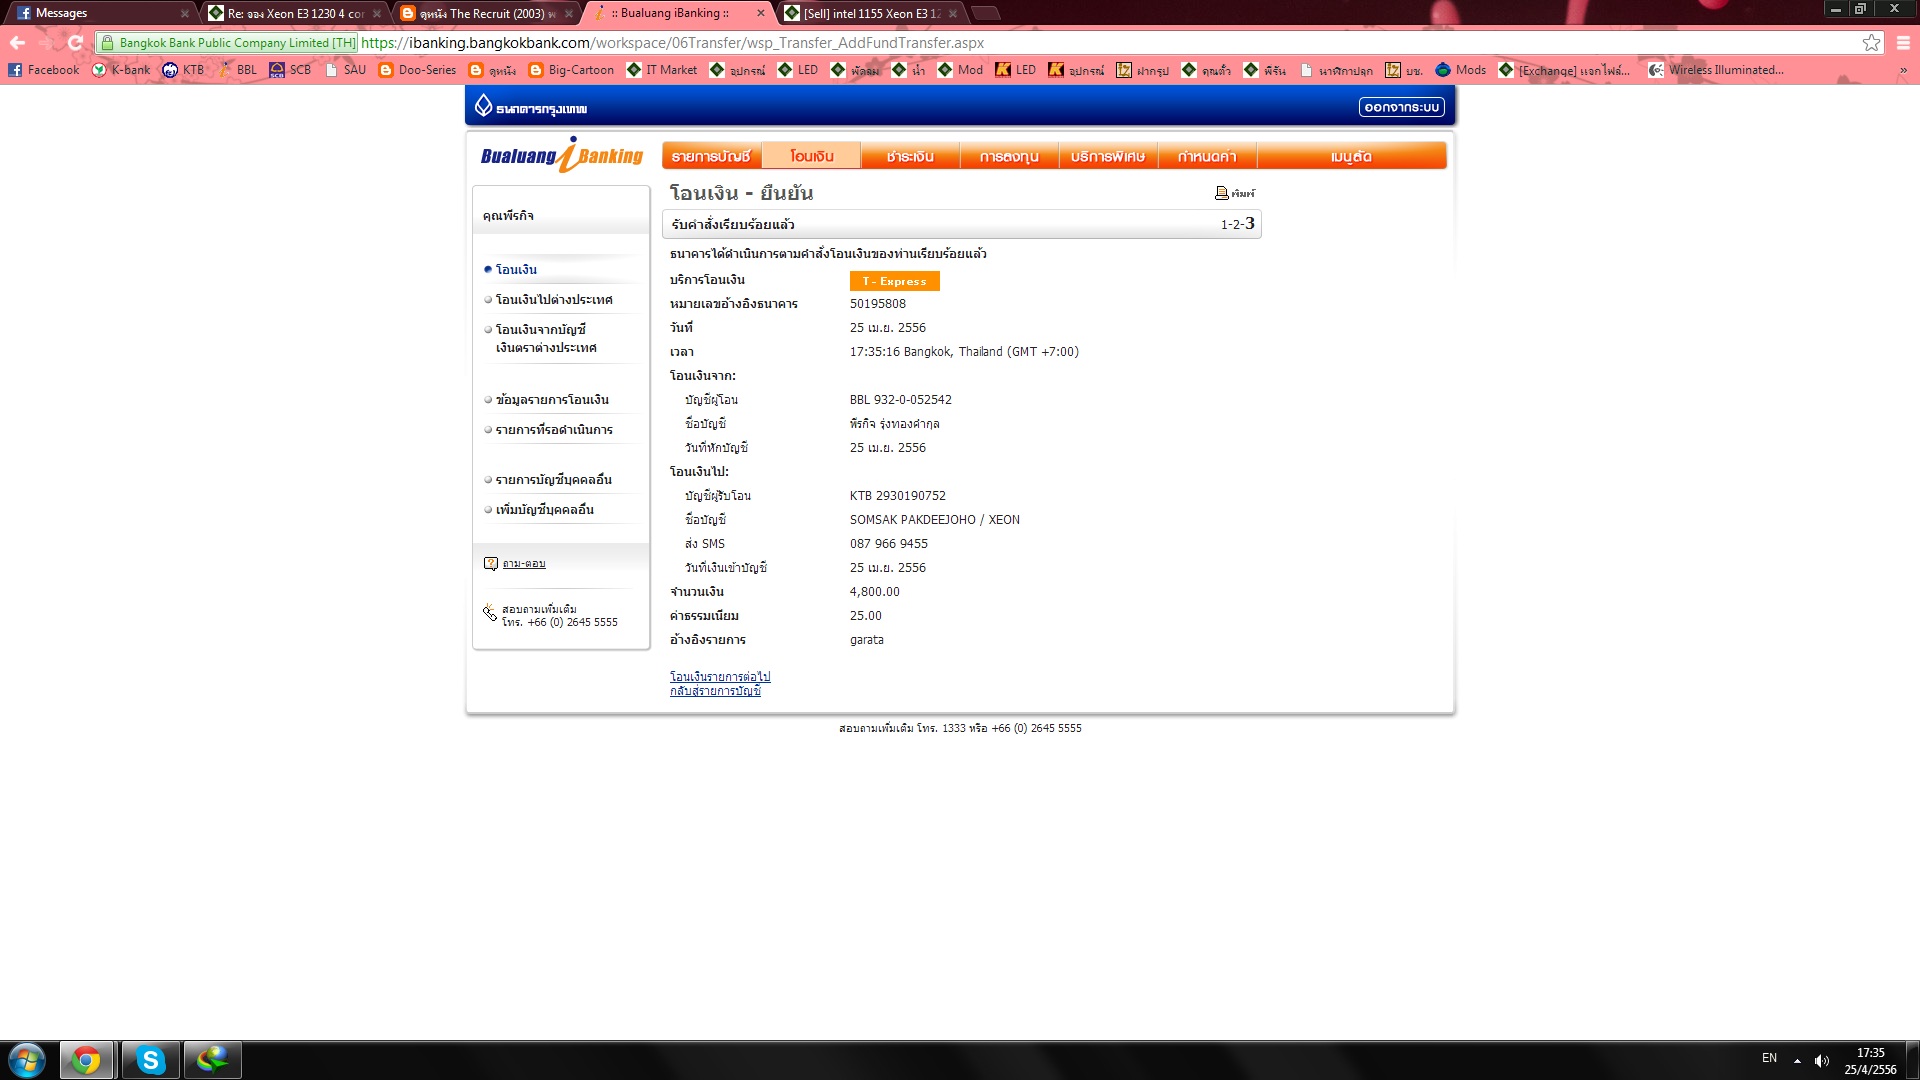
Task: Click the กลับสู่รายการบัญชี link
Action: 715,691
